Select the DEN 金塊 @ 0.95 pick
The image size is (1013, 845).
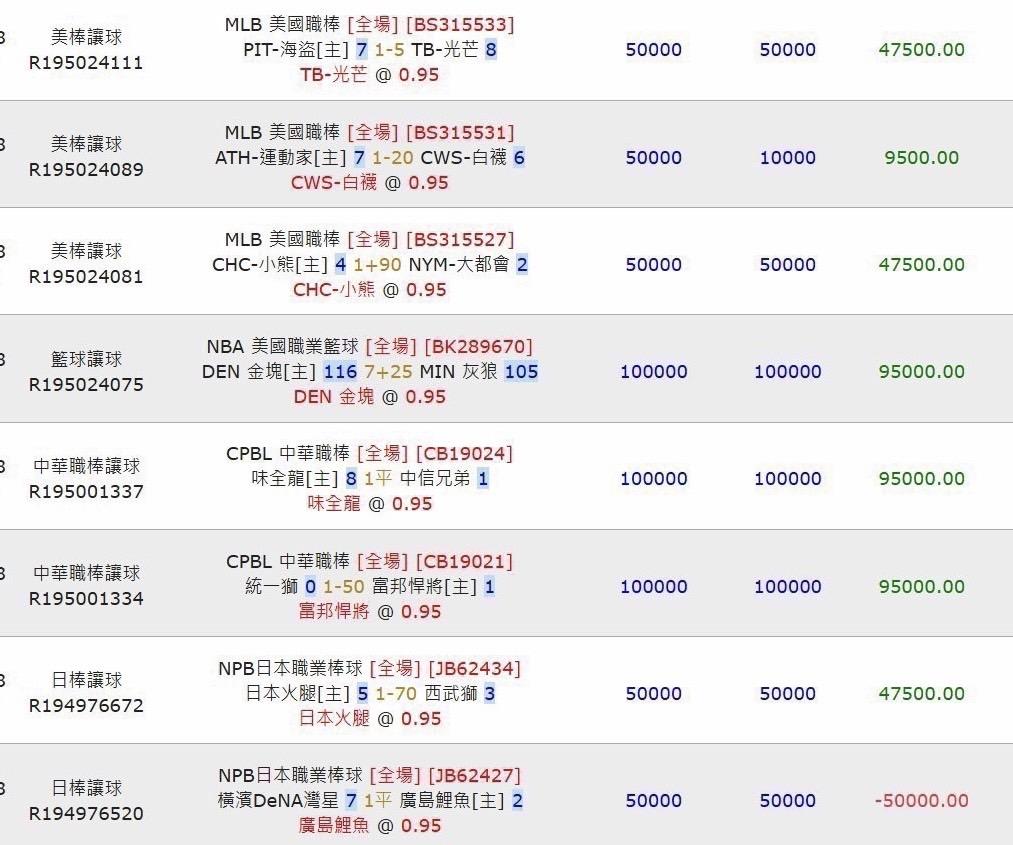tap(370, 397)
